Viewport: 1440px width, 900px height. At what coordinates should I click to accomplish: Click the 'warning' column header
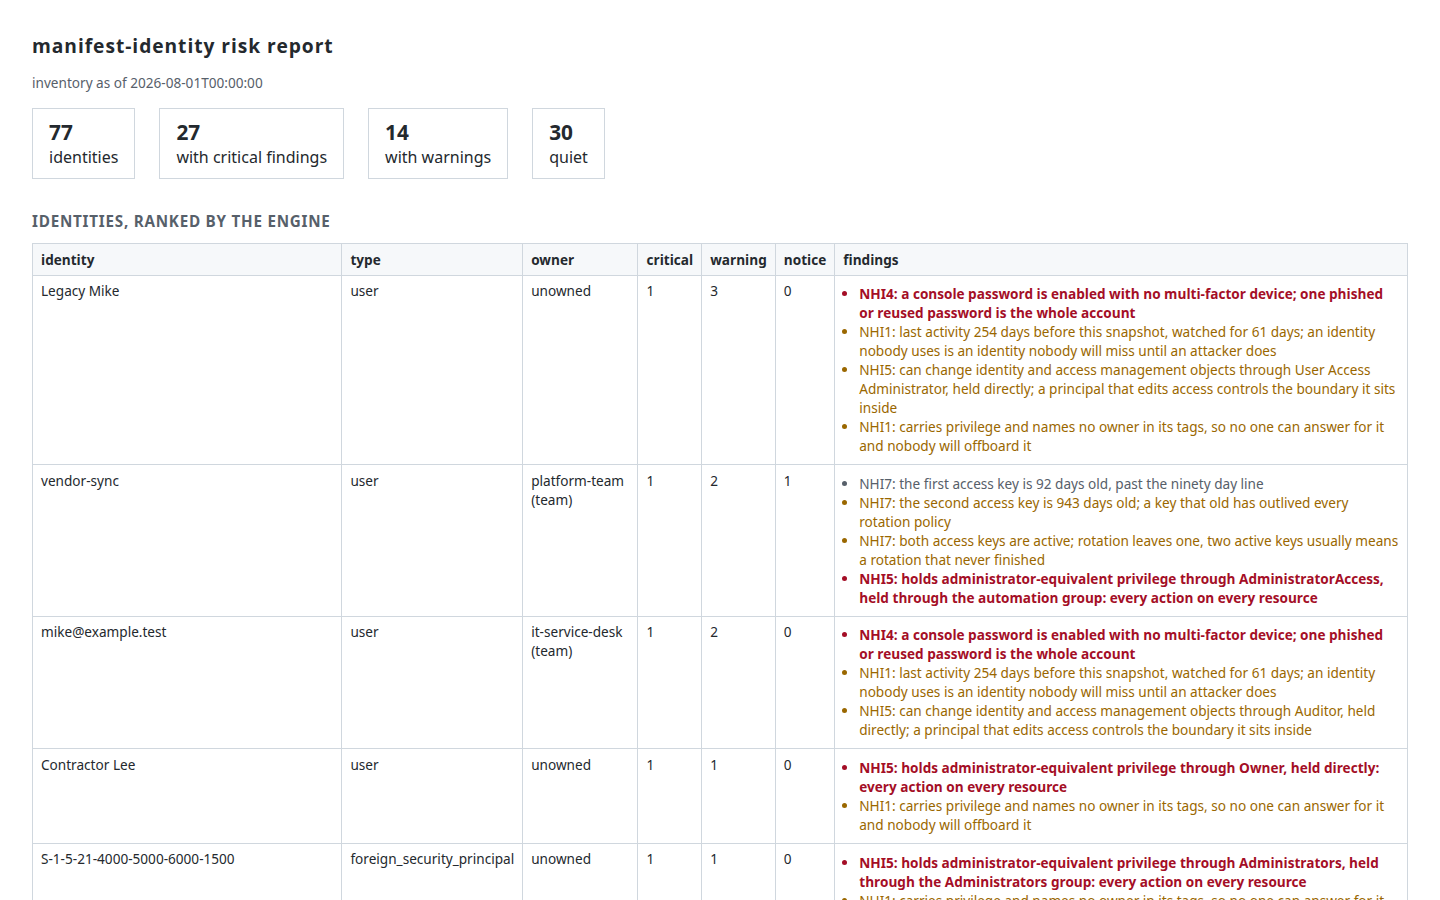(x=738, y=260)
